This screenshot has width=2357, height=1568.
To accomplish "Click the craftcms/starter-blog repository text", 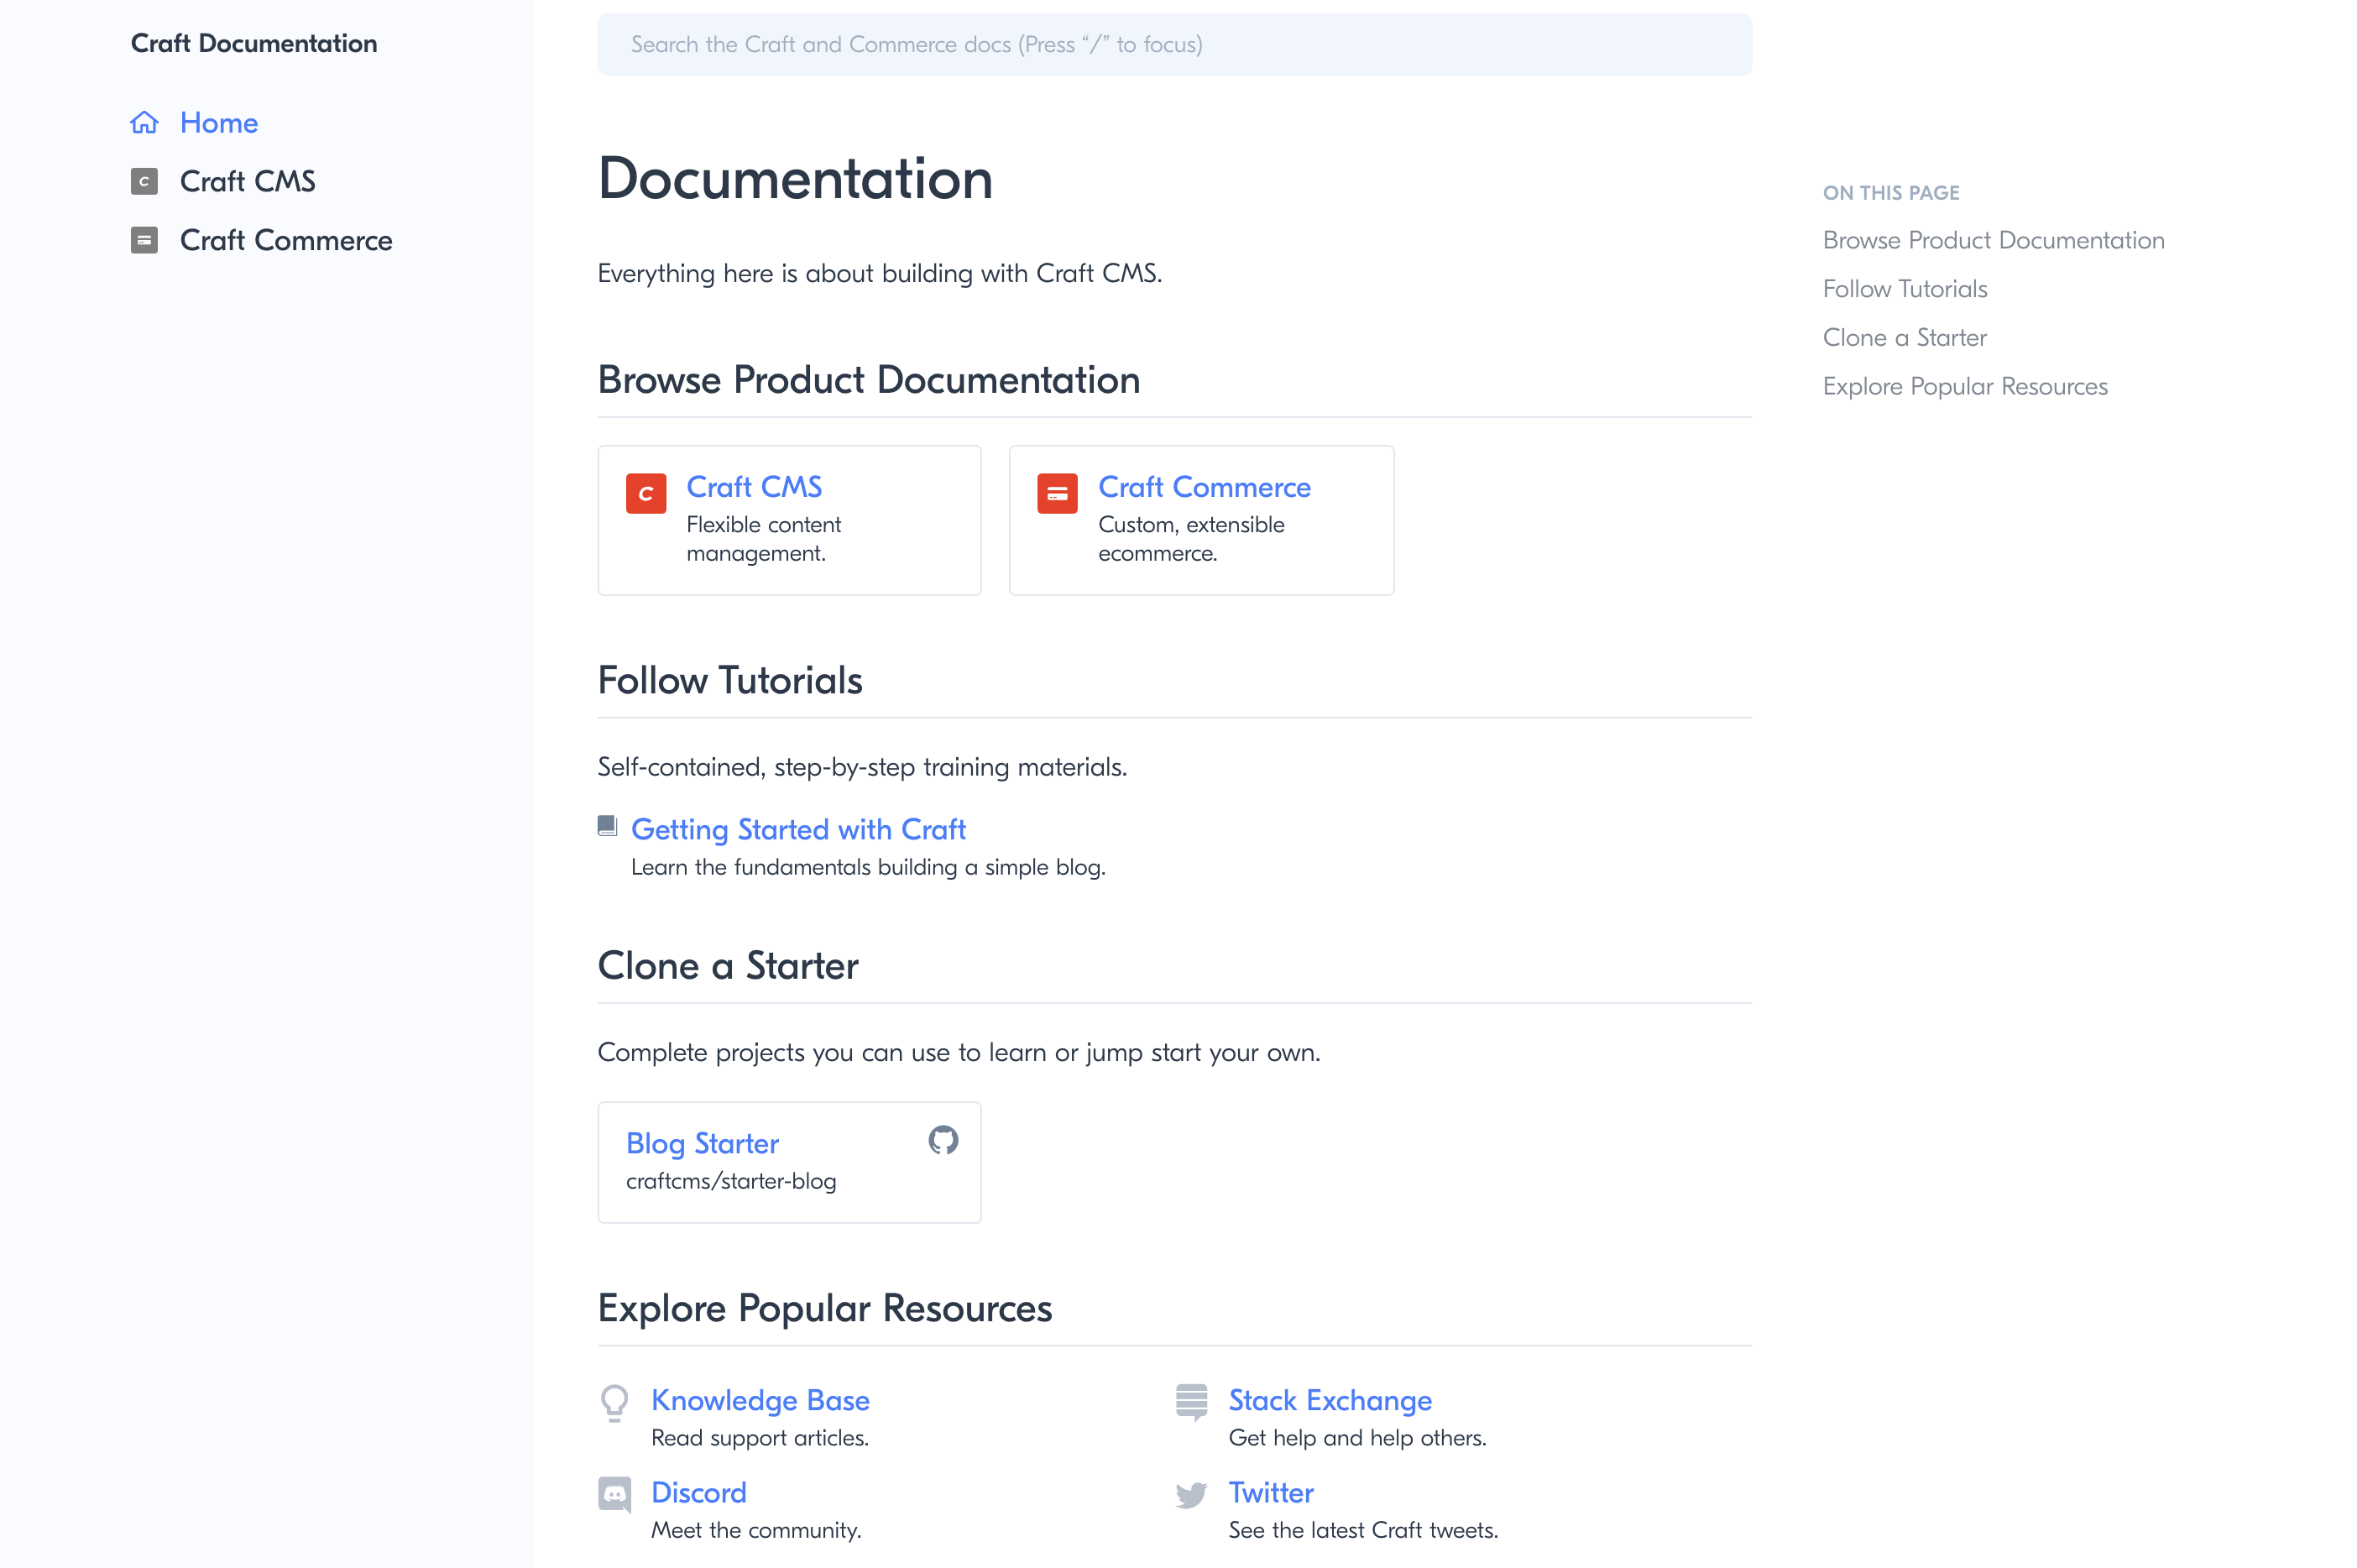I will 731,1181.
